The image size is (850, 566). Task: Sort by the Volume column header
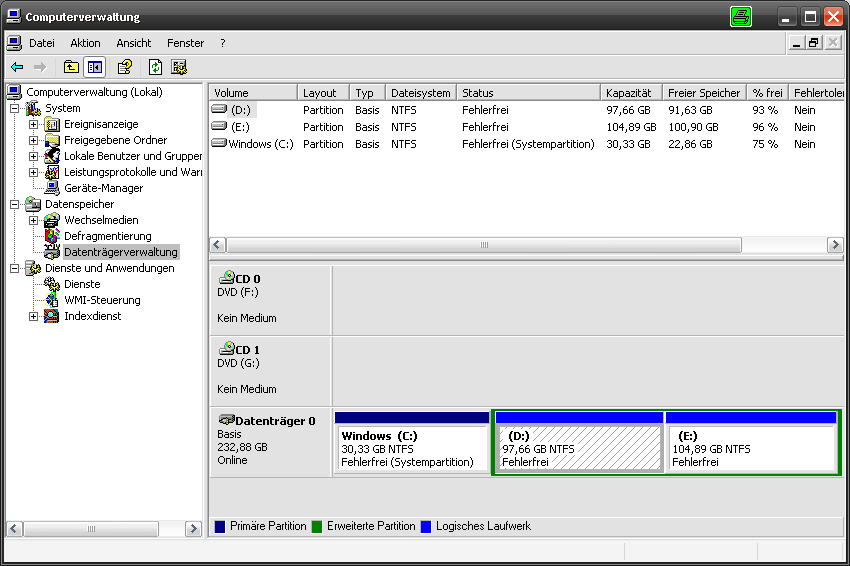253,93
